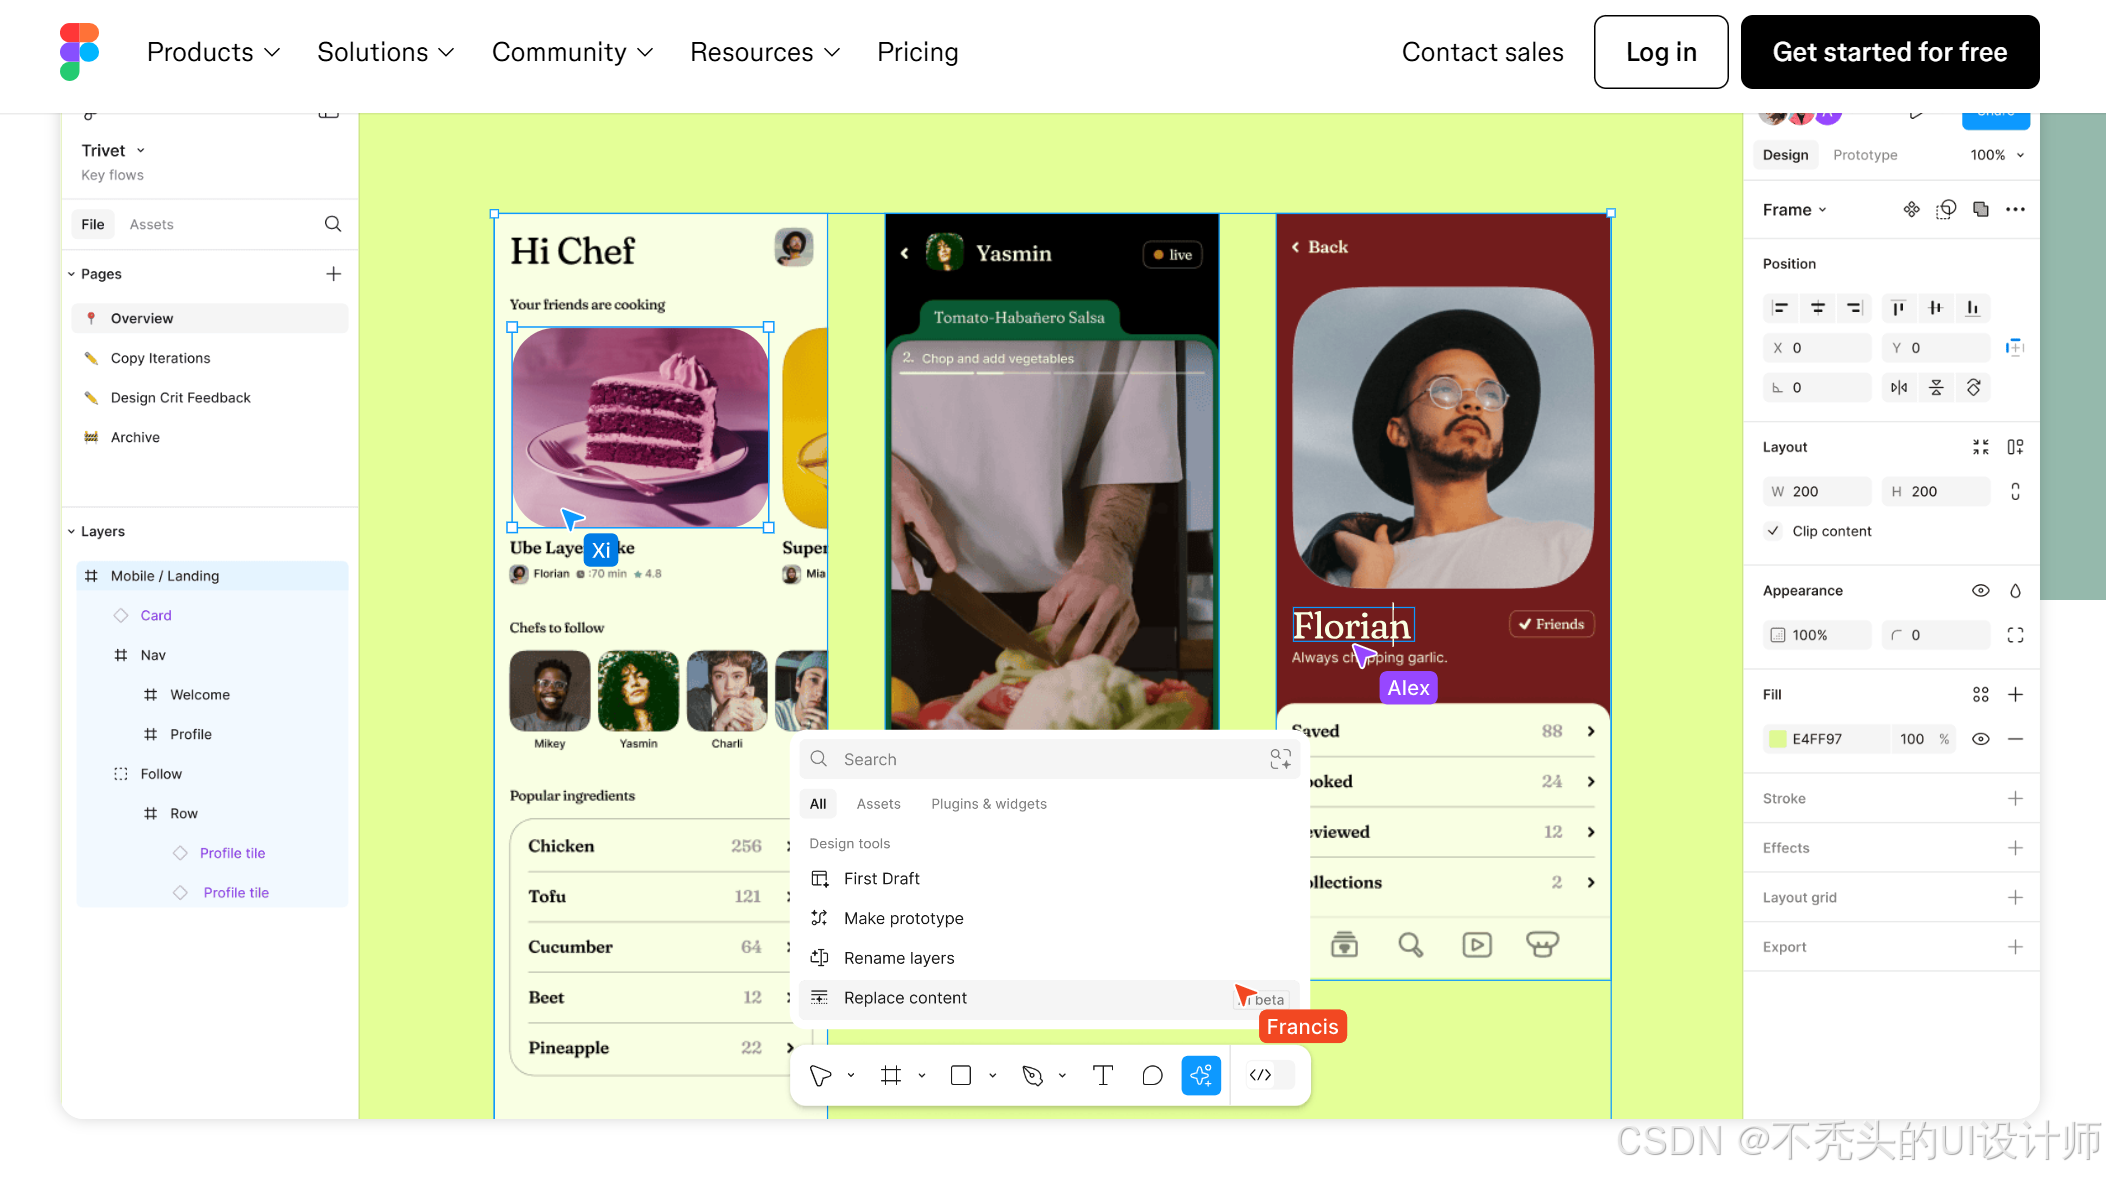Open the Assets tab in left panel
Screen dimensions: 2106x1177
pos(151,225)
